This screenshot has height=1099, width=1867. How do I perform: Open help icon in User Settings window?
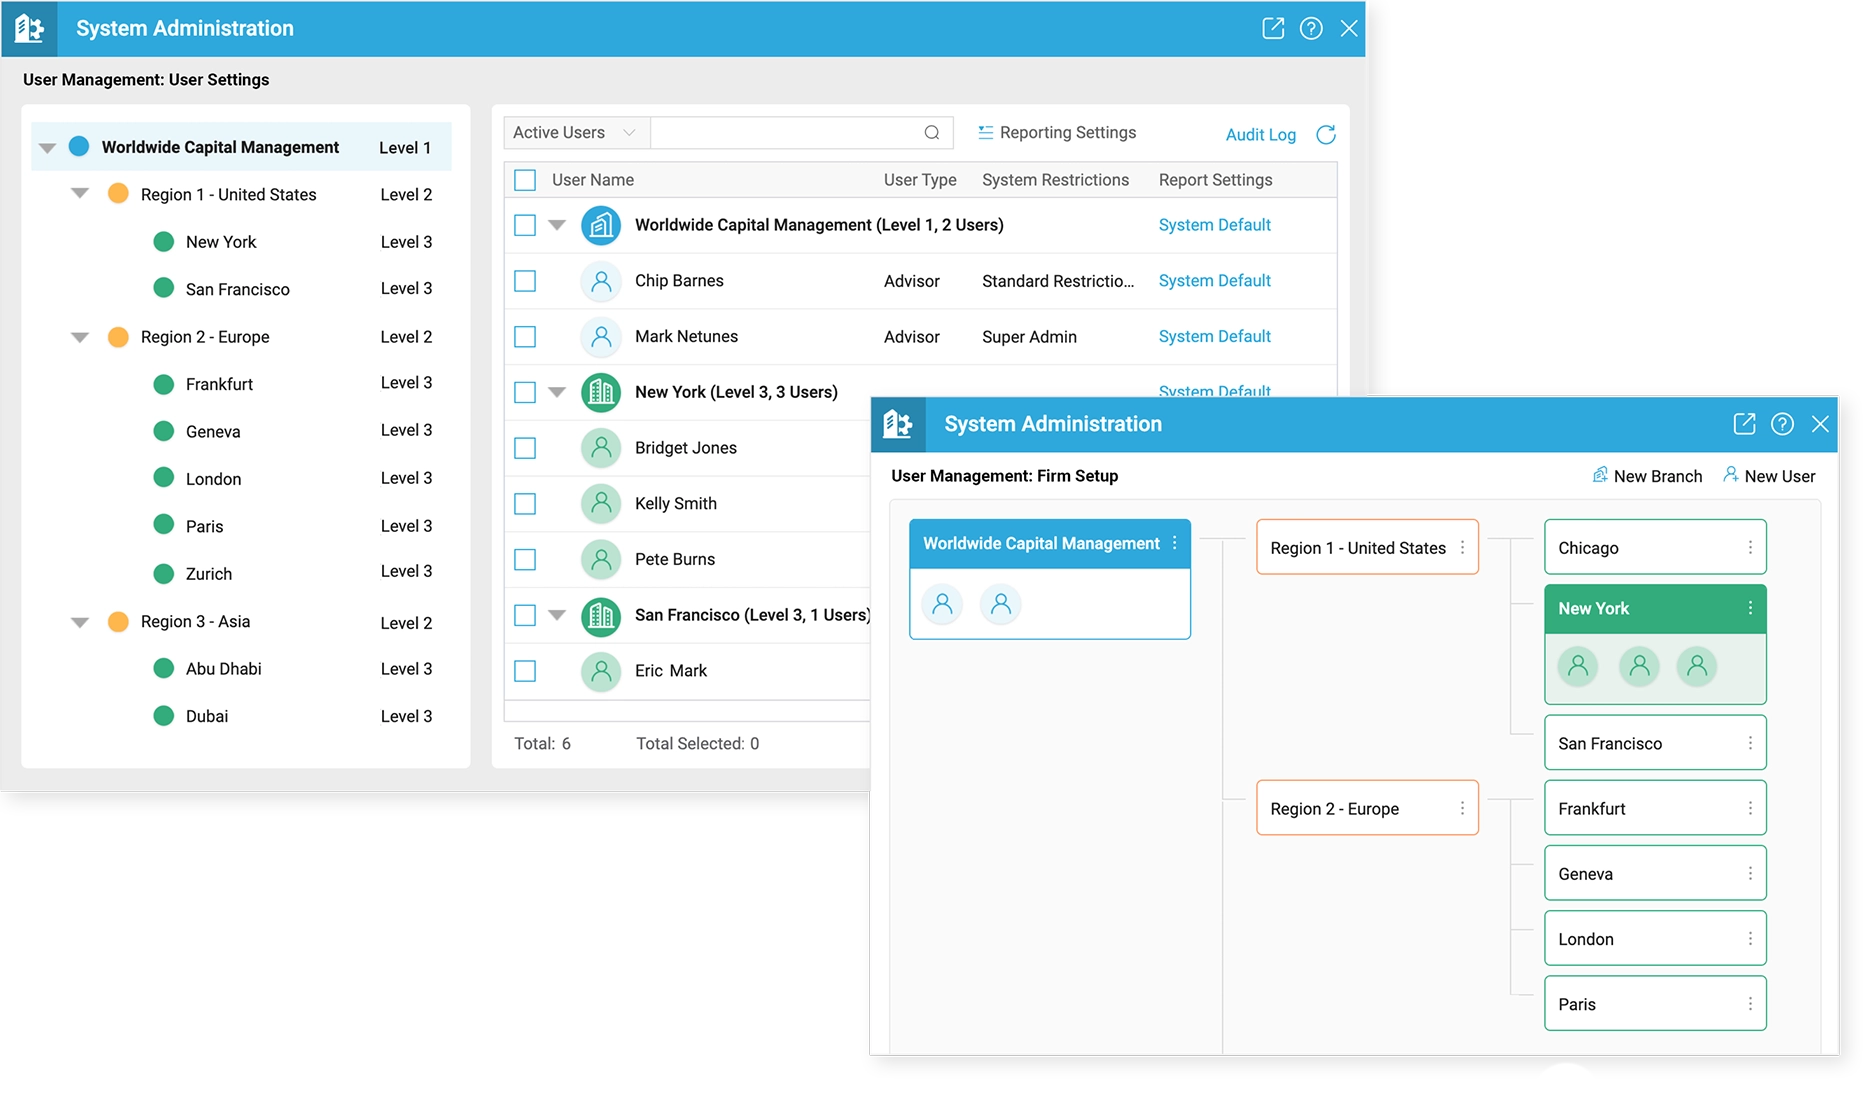[x=1311, y=28]
